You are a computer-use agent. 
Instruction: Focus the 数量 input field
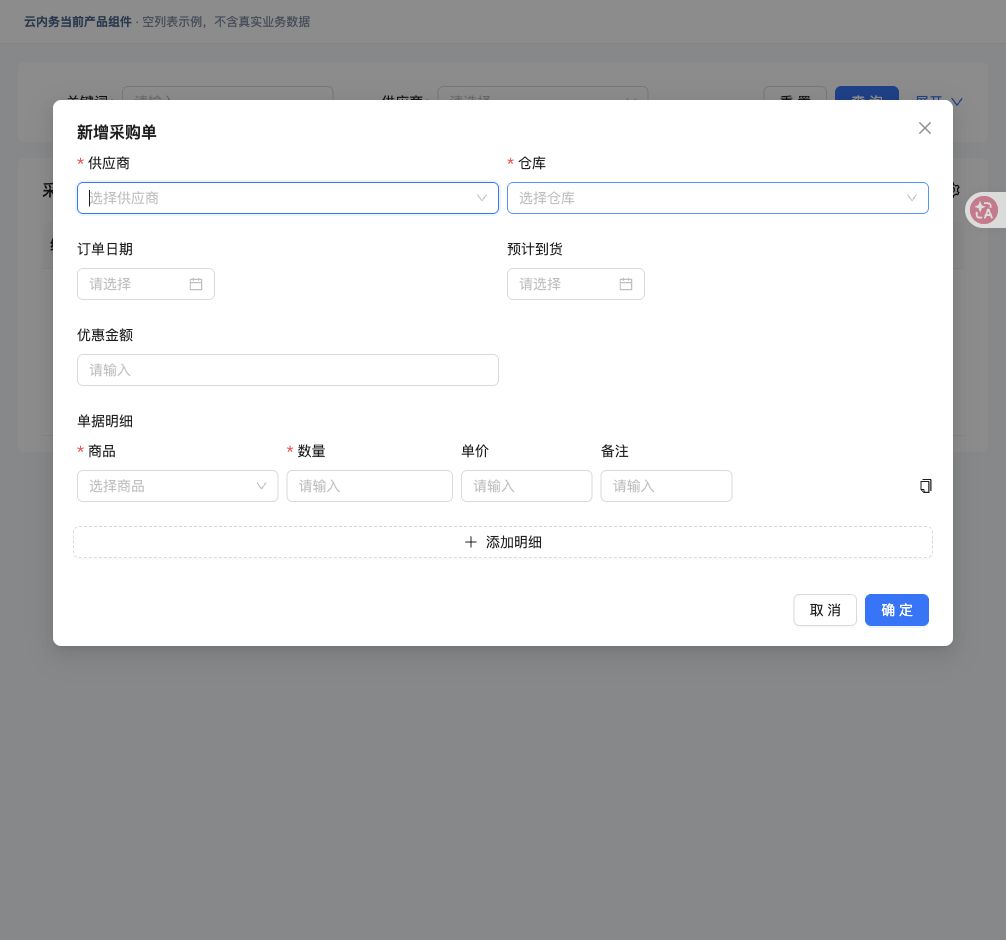tap(370, 486)
